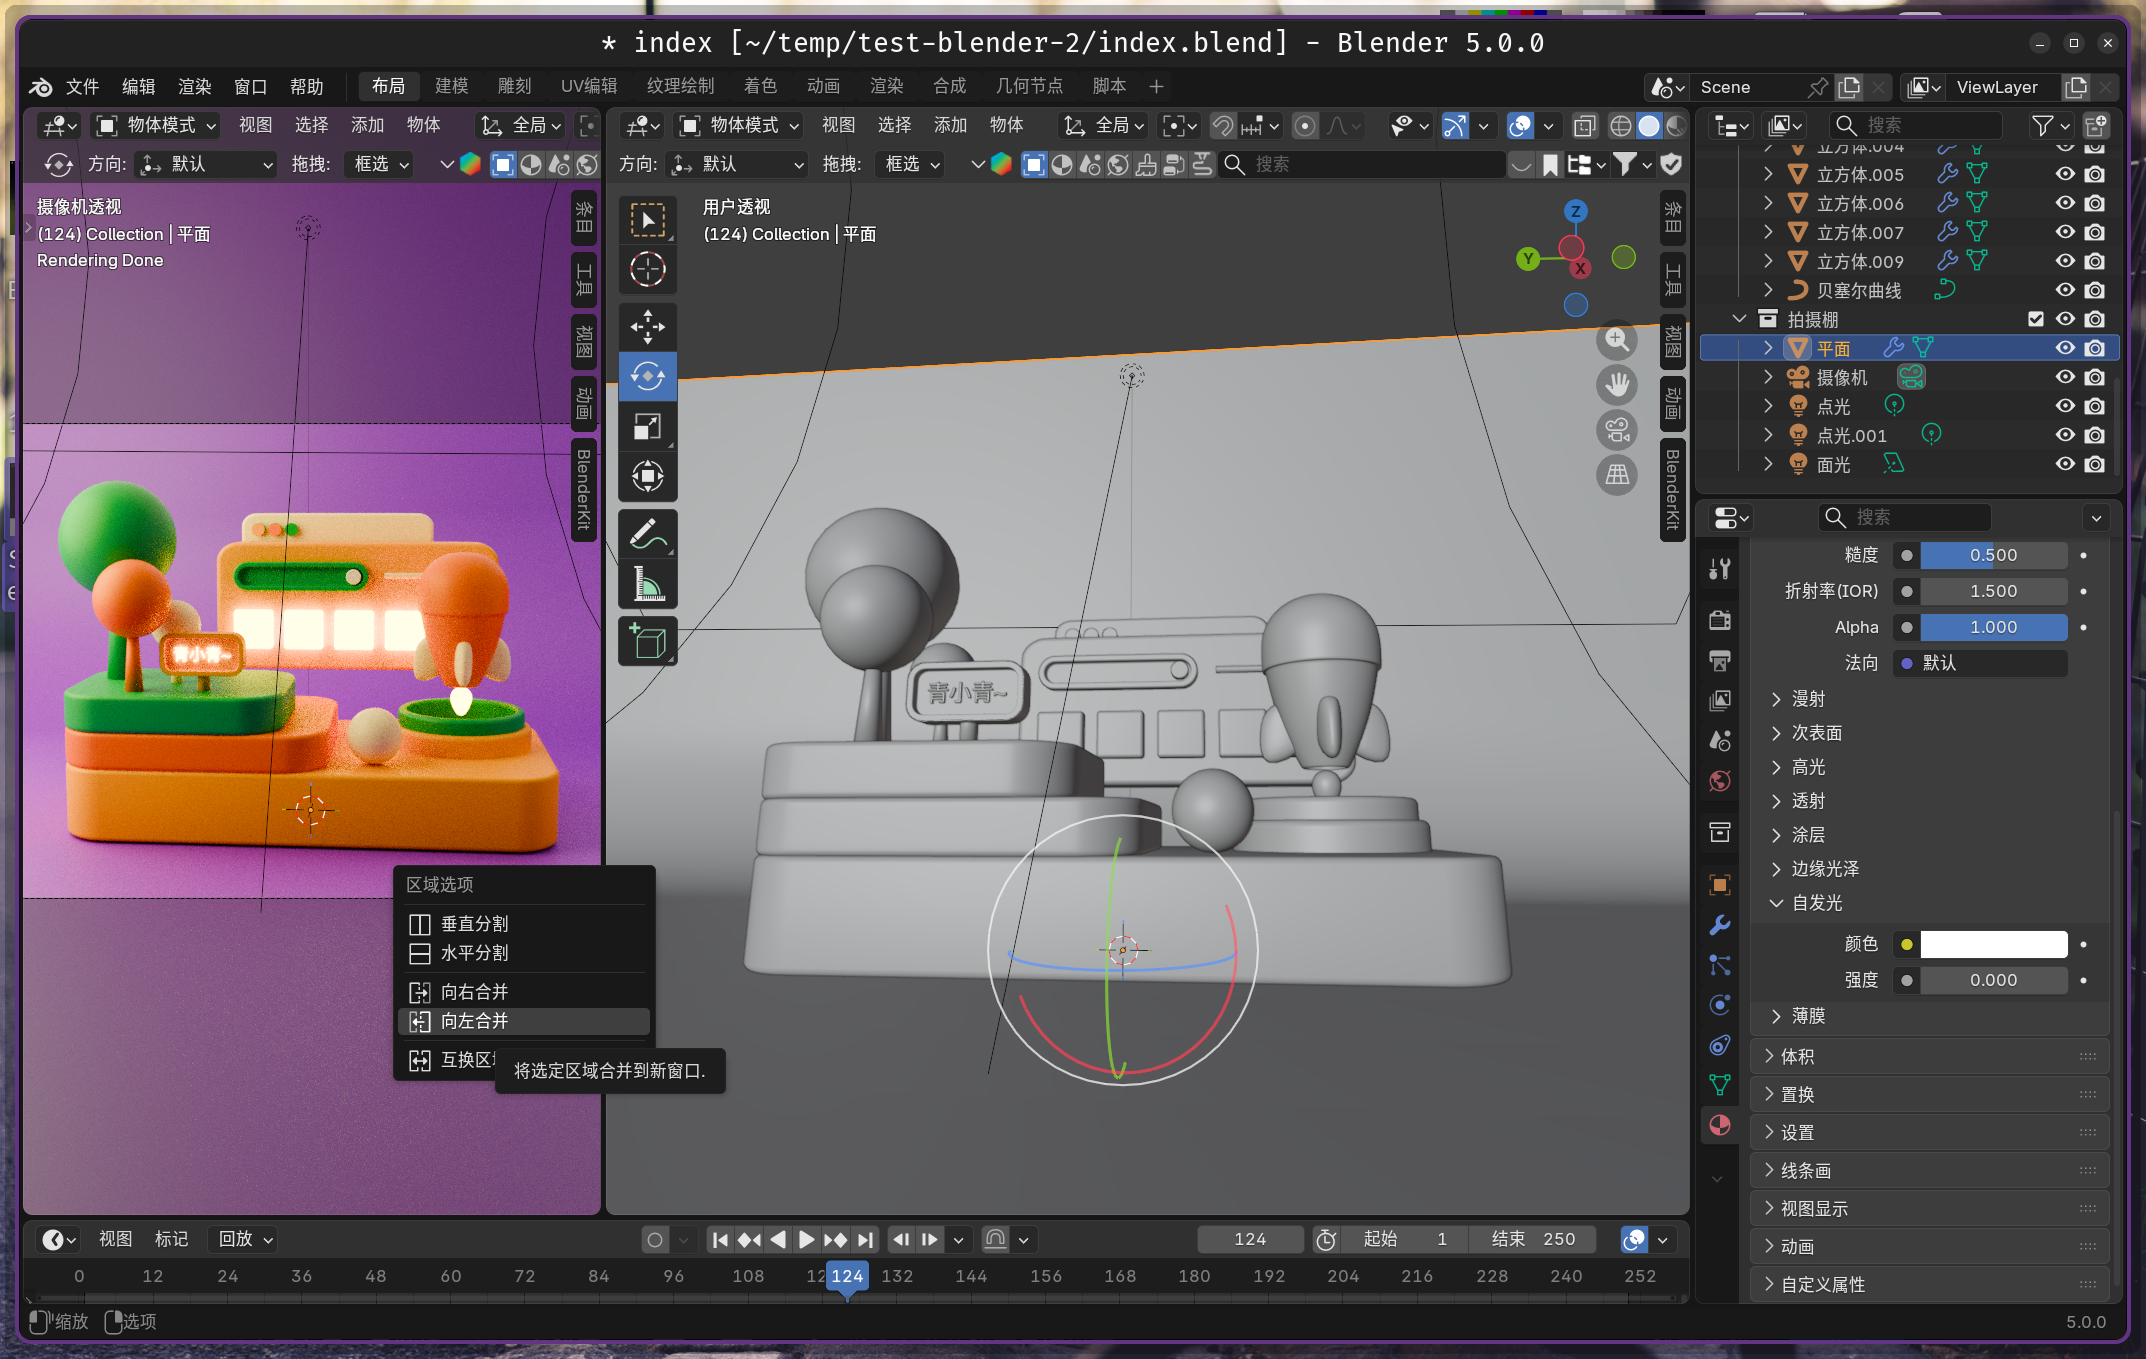The image size is (2146, 1359).
Task: Open the 物体模式 dropdown in right viewport
Action: (740, 125)
